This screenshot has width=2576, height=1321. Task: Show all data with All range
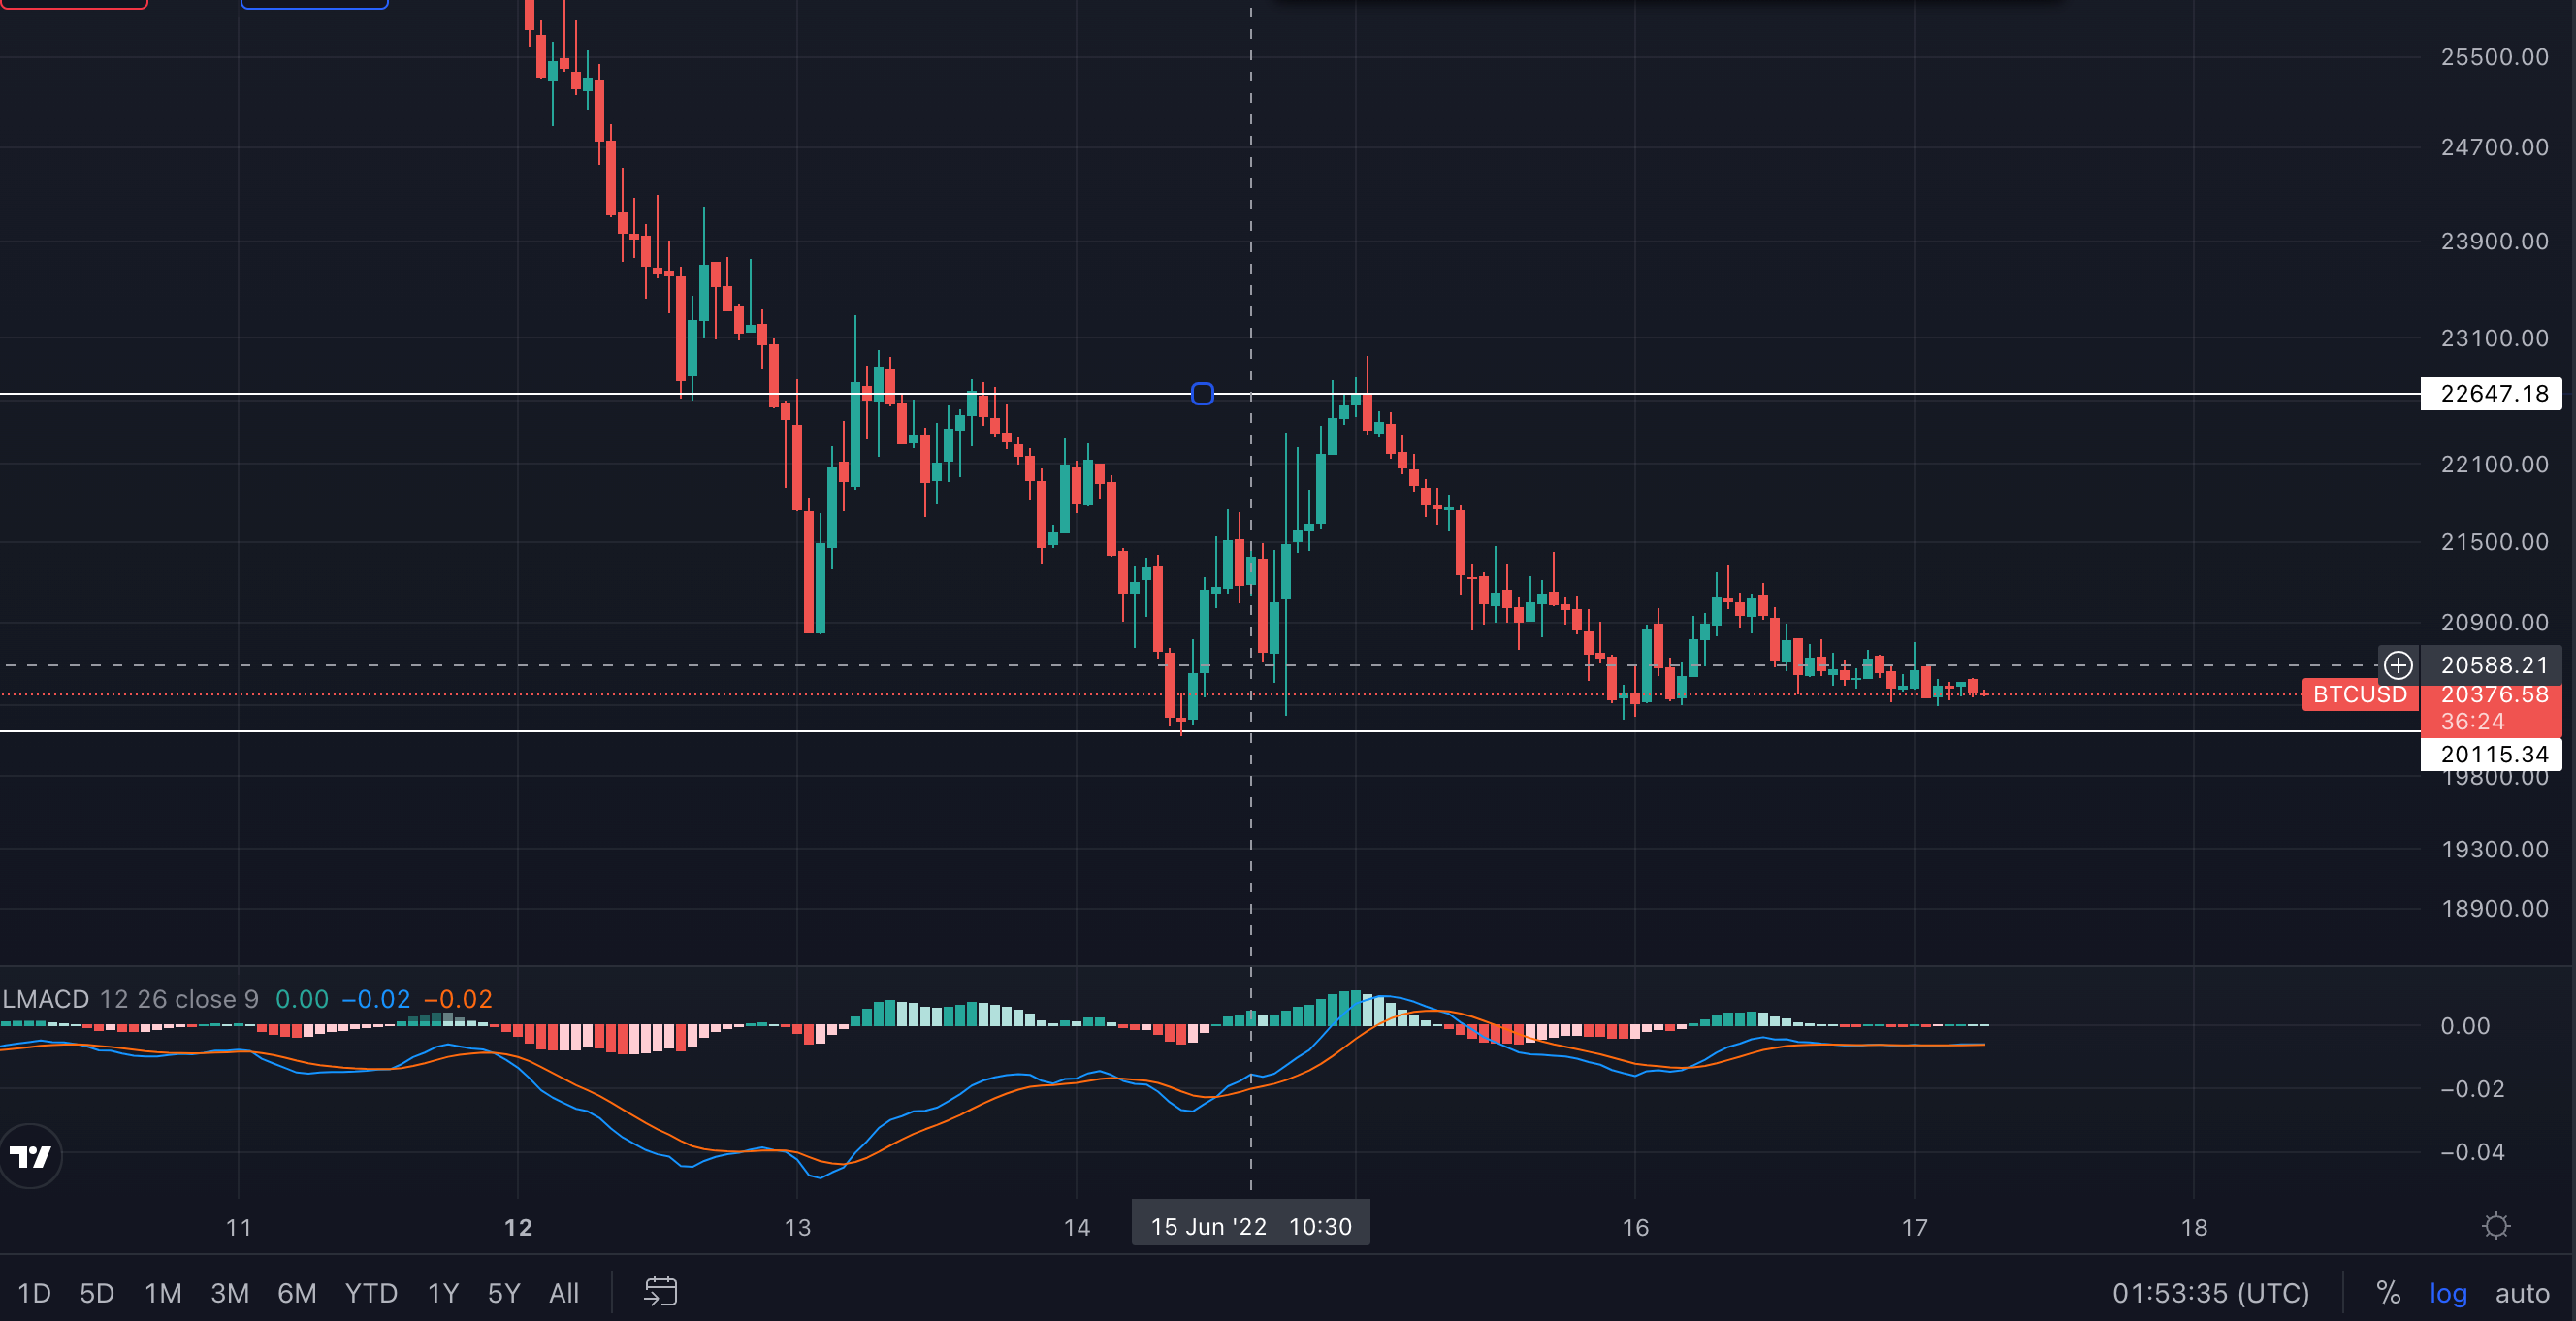tap(564, 1293)
